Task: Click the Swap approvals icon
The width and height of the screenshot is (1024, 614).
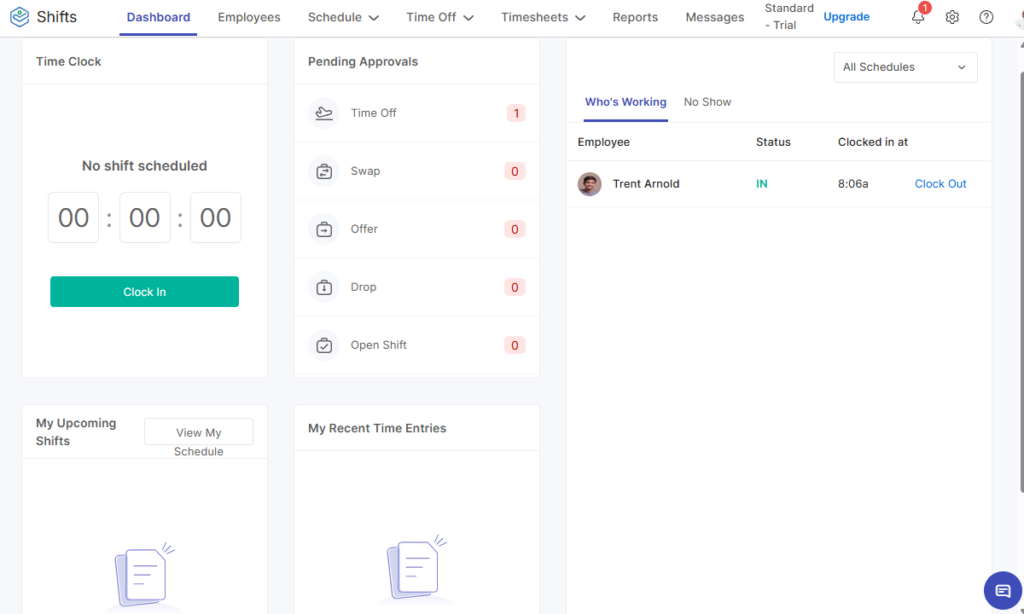Action: pos(324,171)
